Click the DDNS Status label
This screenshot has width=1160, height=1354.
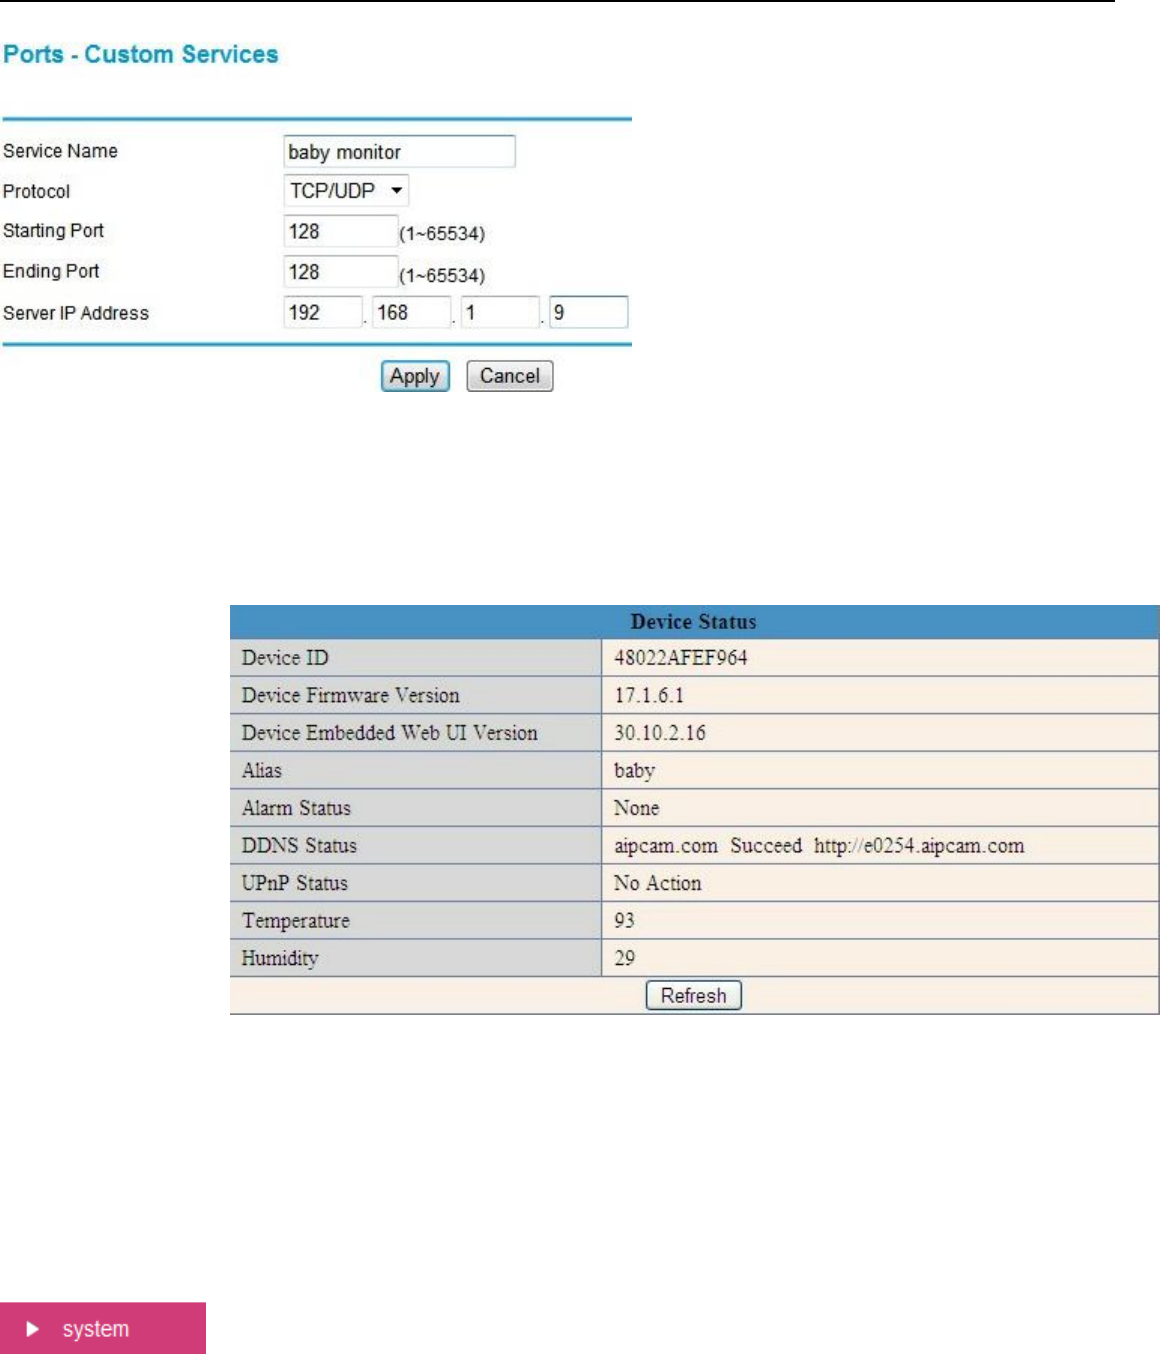299,846
